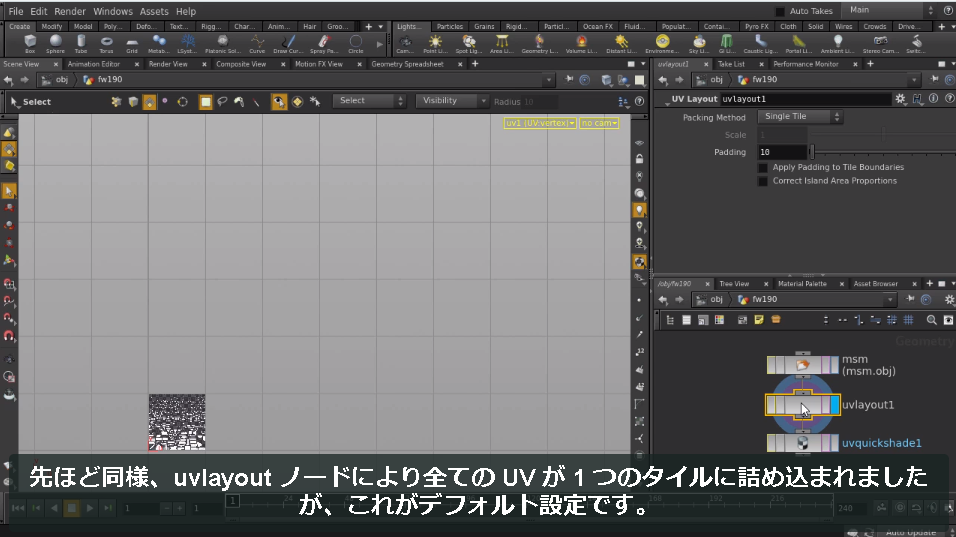Image resolution: width=956 pixels, height=537 pixels.
Task: Select the Curve shelf tool
Action: coord(257,43)
